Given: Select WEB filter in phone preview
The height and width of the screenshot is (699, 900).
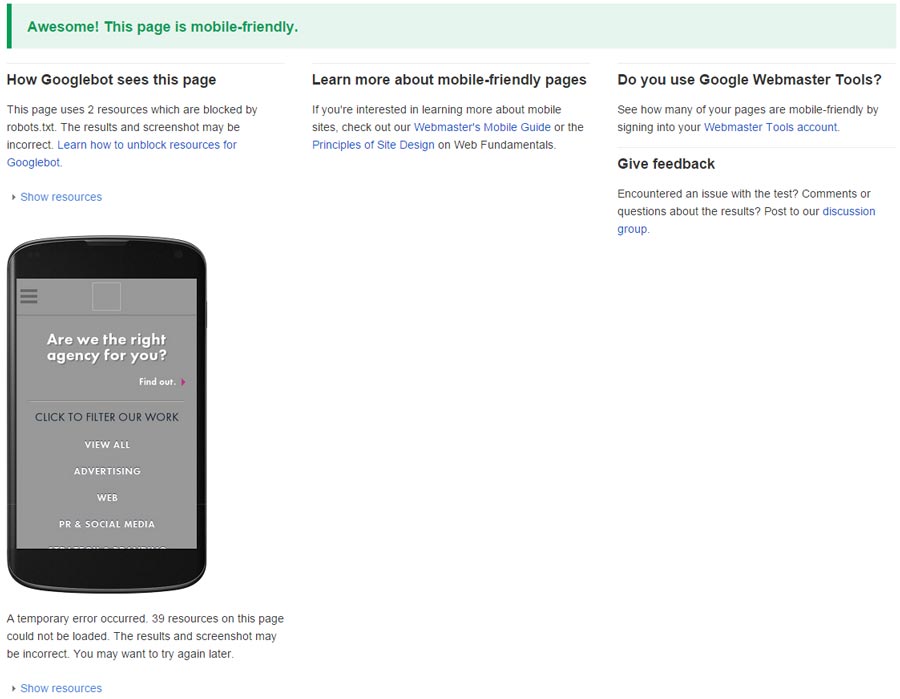Looking at the screenshot, I should pos(107,498).
